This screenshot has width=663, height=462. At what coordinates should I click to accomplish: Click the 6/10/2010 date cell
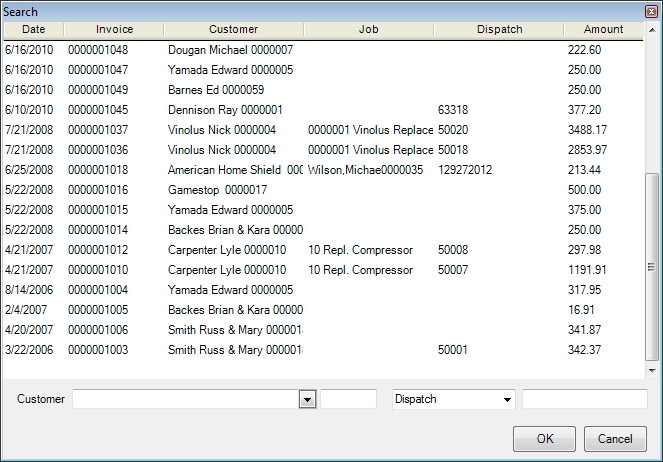point(29,110)
